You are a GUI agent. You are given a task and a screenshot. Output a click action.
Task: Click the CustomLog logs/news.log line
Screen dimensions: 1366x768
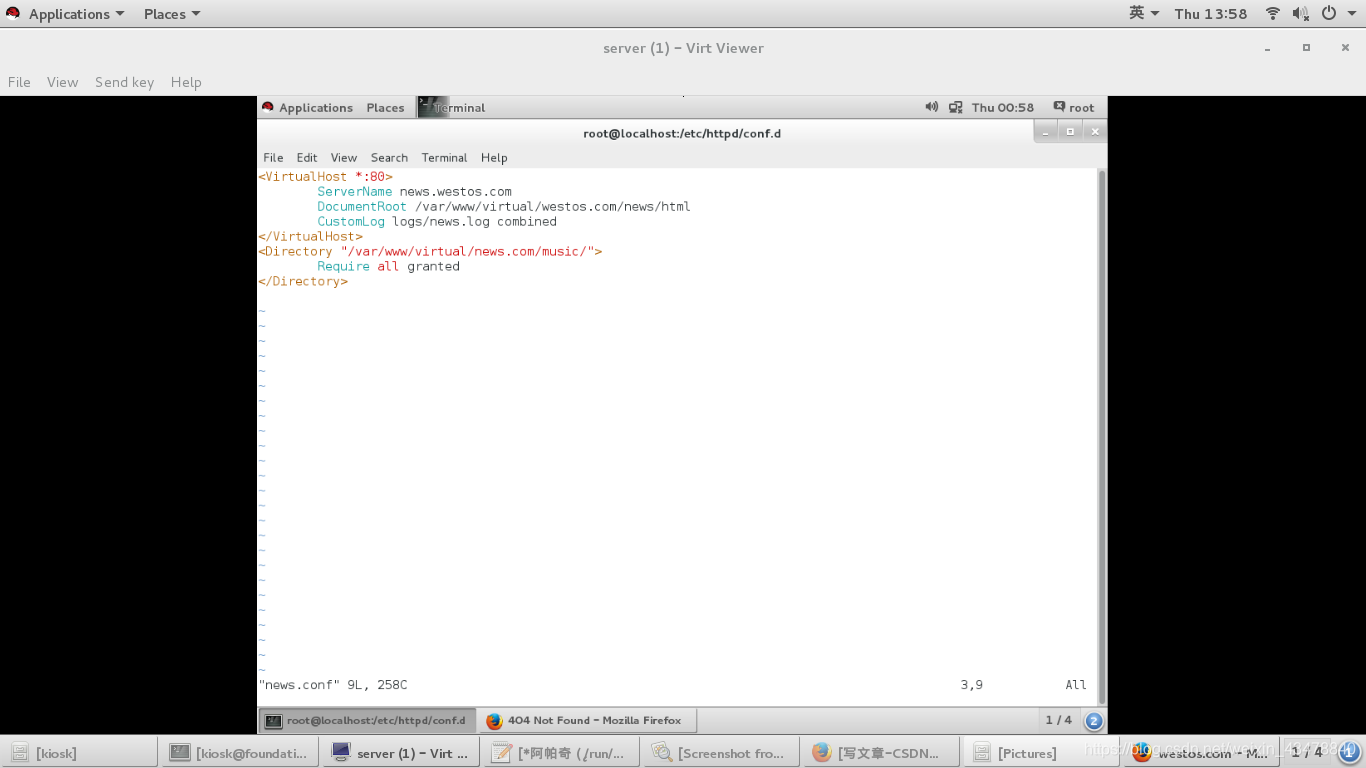tap(437, 222)
